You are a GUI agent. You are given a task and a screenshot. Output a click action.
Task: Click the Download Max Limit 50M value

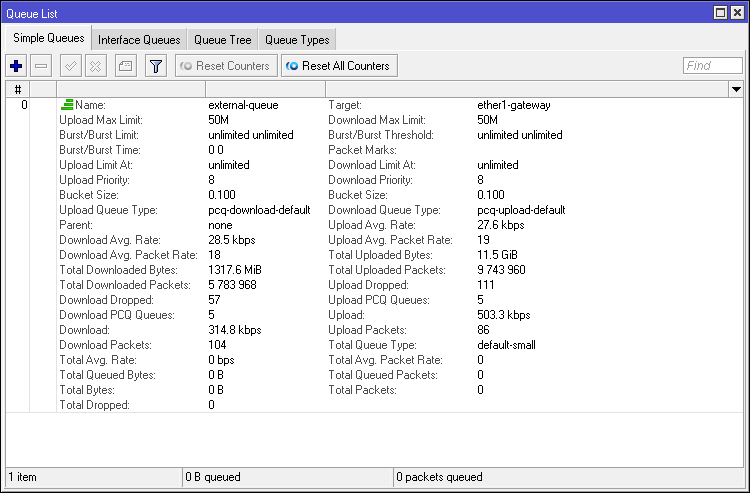pos(487,120)
